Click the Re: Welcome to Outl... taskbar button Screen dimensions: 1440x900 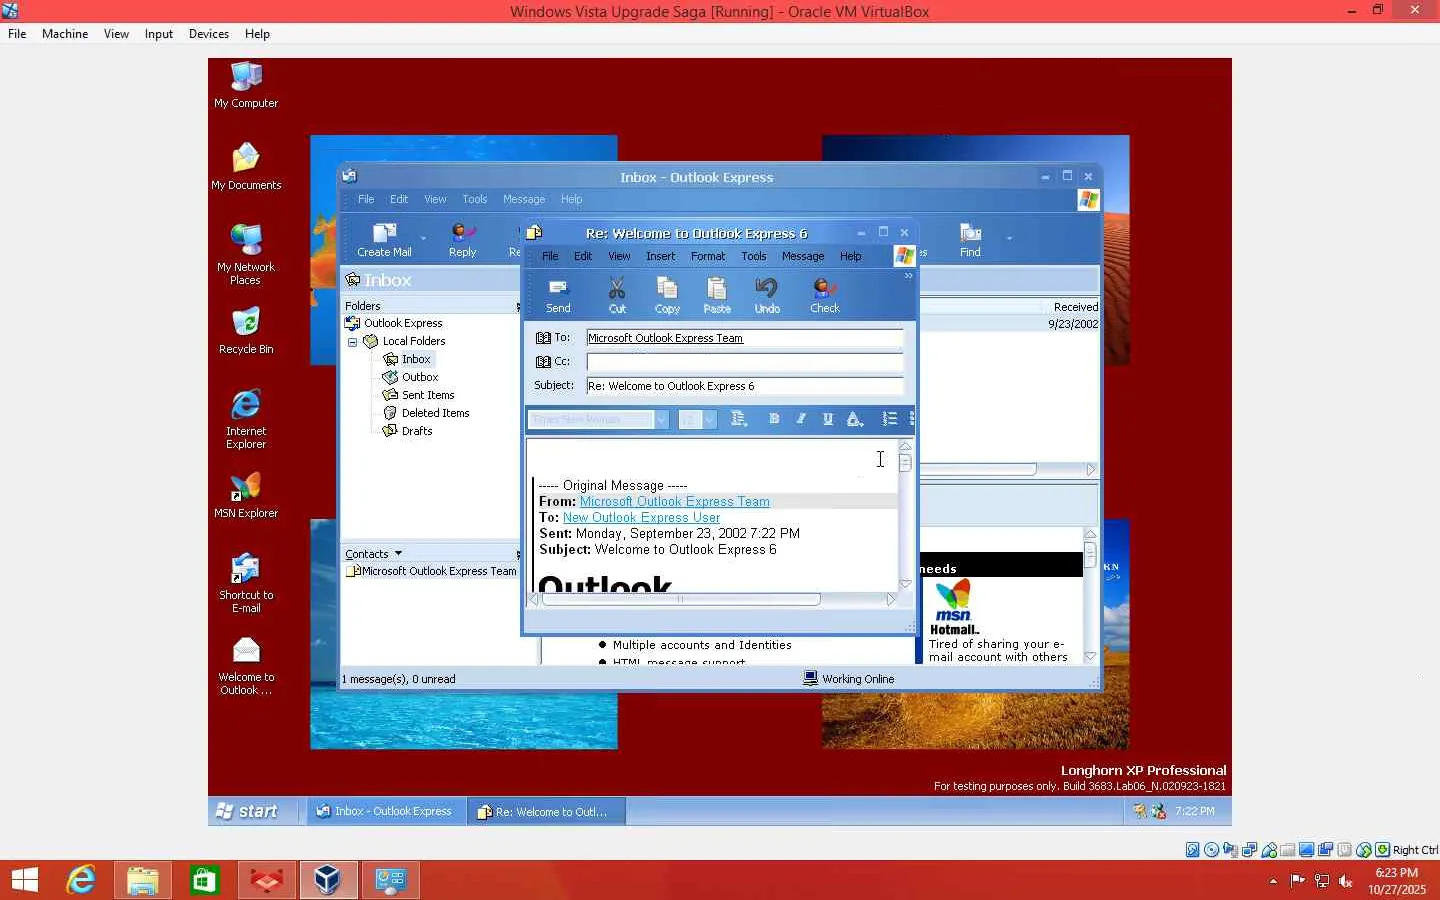pyautogui.click(x=545, y=811)
